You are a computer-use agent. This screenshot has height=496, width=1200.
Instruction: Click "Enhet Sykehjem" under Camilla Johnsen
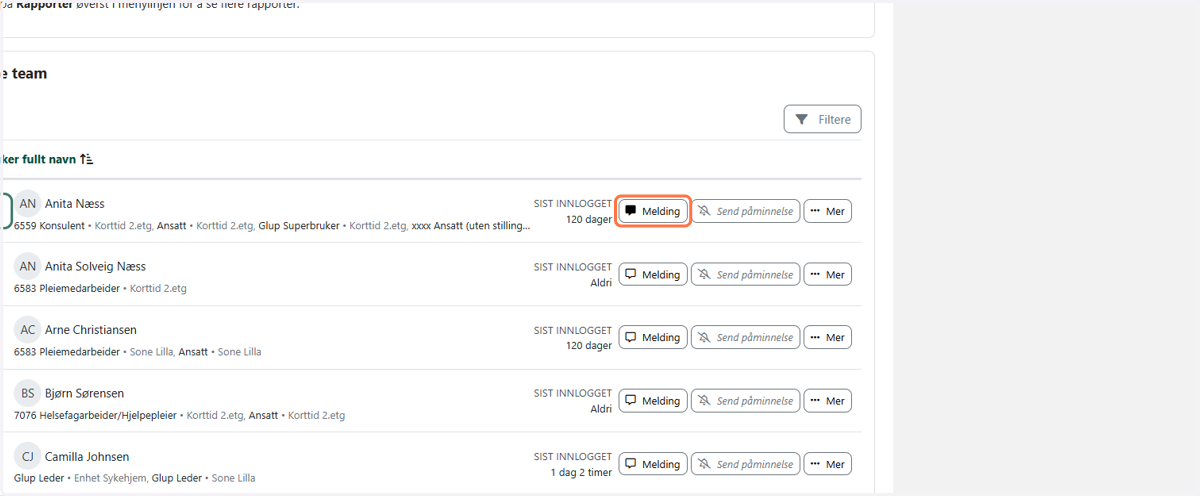click(x=111, y=478)
